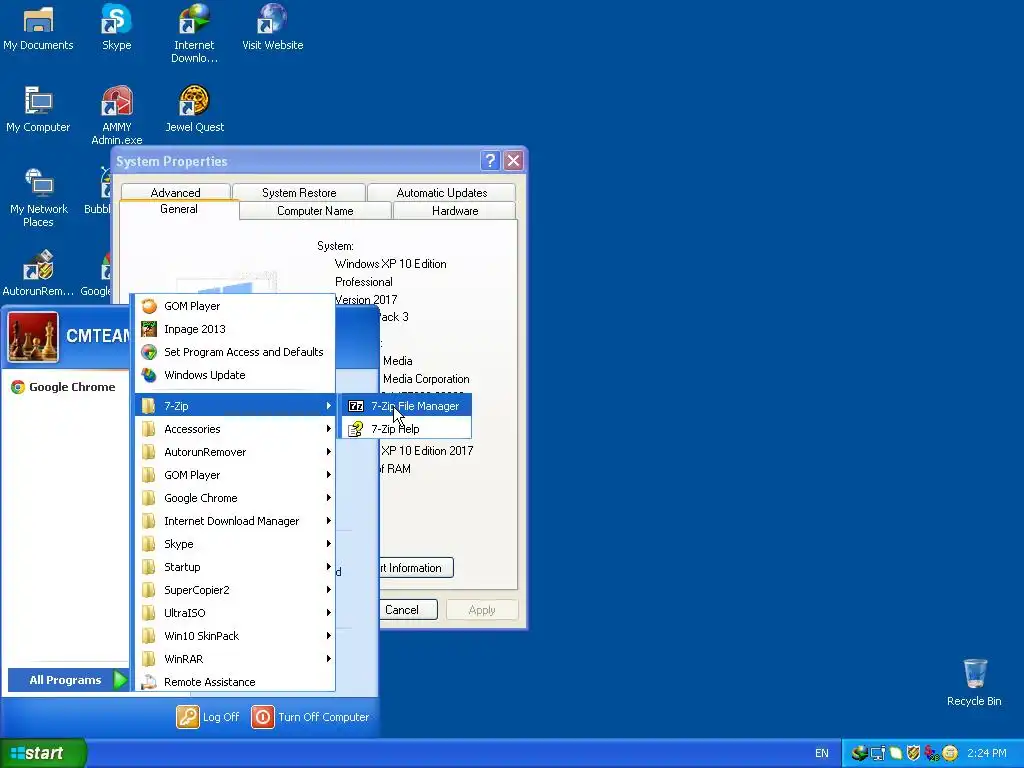Expand the UltraISO folder submenu
This screenshot has height=768, width=1024.
235,613
